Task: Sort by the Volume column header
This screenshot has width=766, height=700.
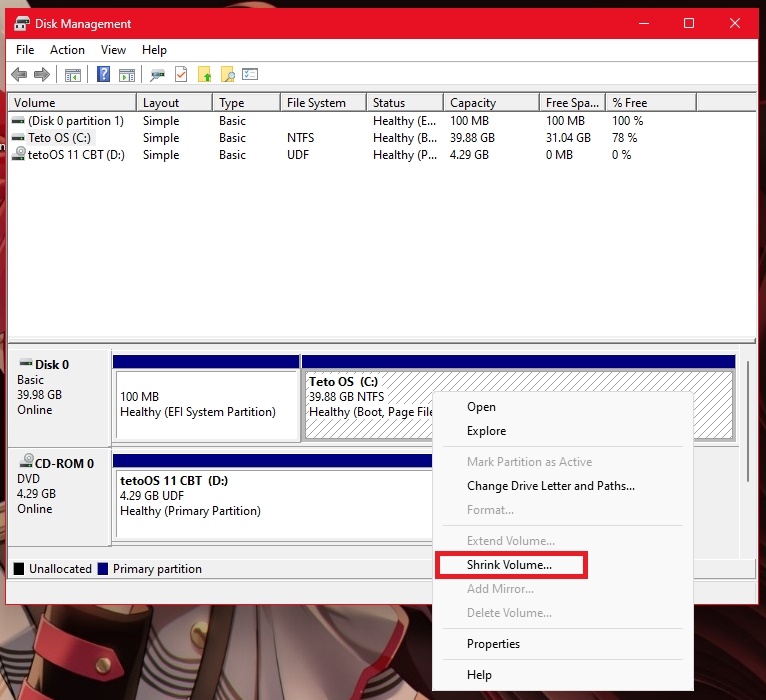Action: pos(72,103)
